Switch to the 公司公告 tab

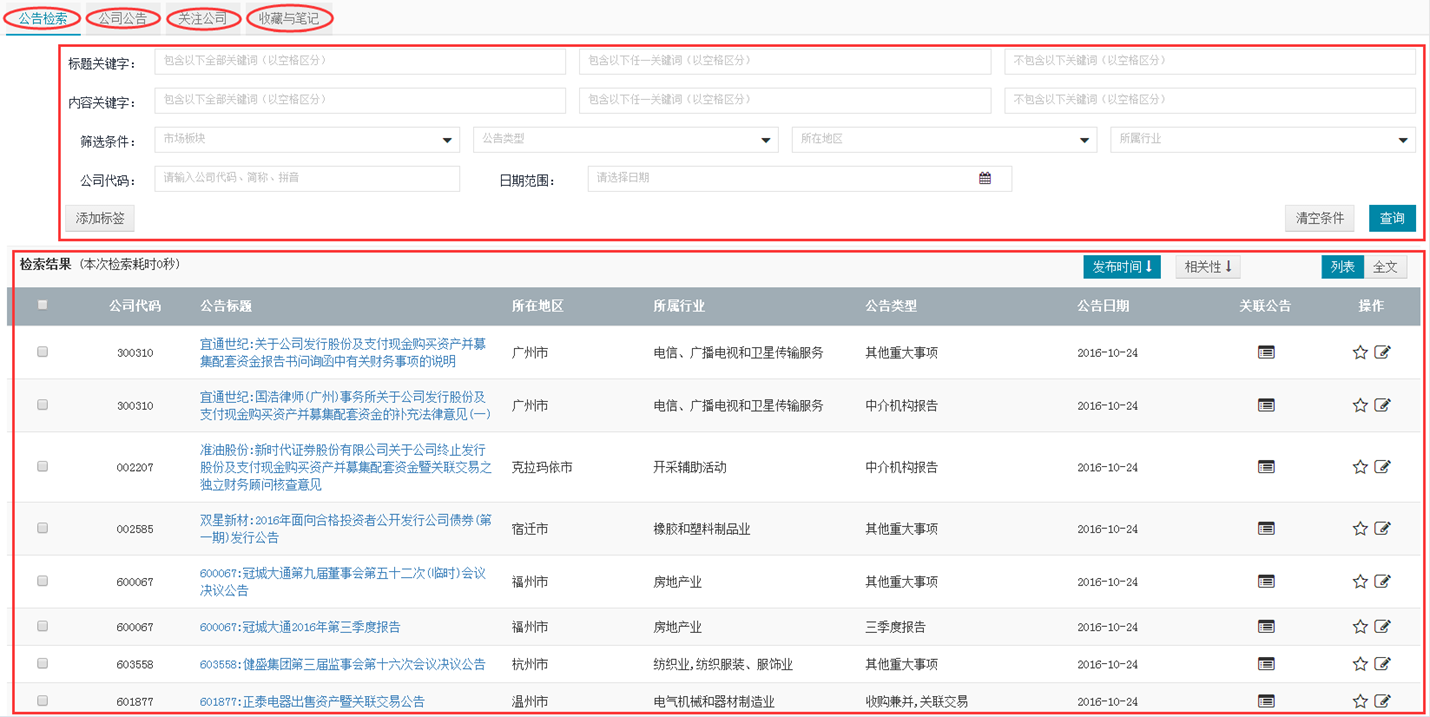123,18
